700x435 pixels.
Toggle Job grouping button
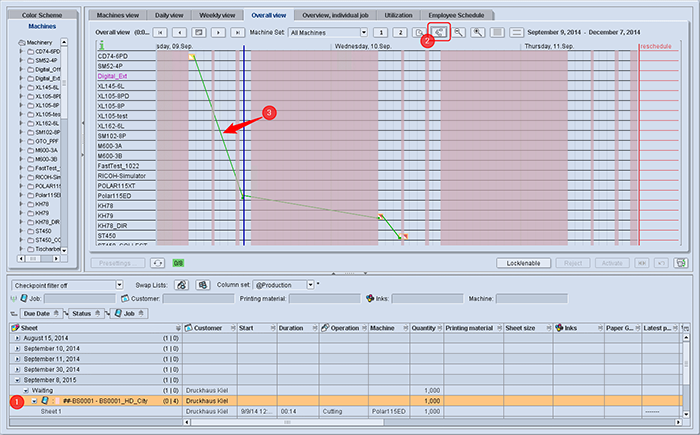click(x=129, y=314)
